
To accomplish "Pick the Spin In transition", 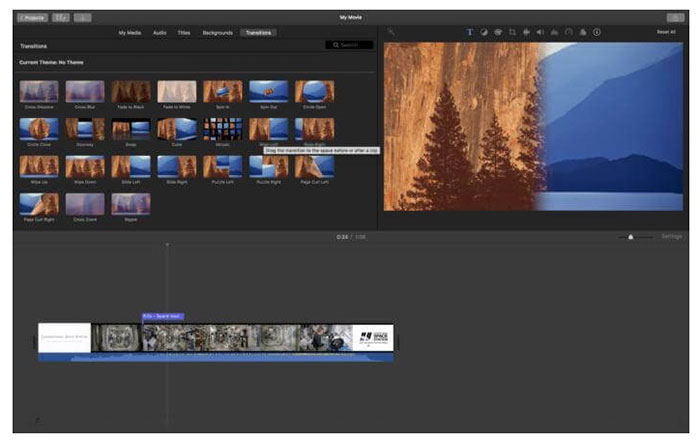I will coord(223,92).
